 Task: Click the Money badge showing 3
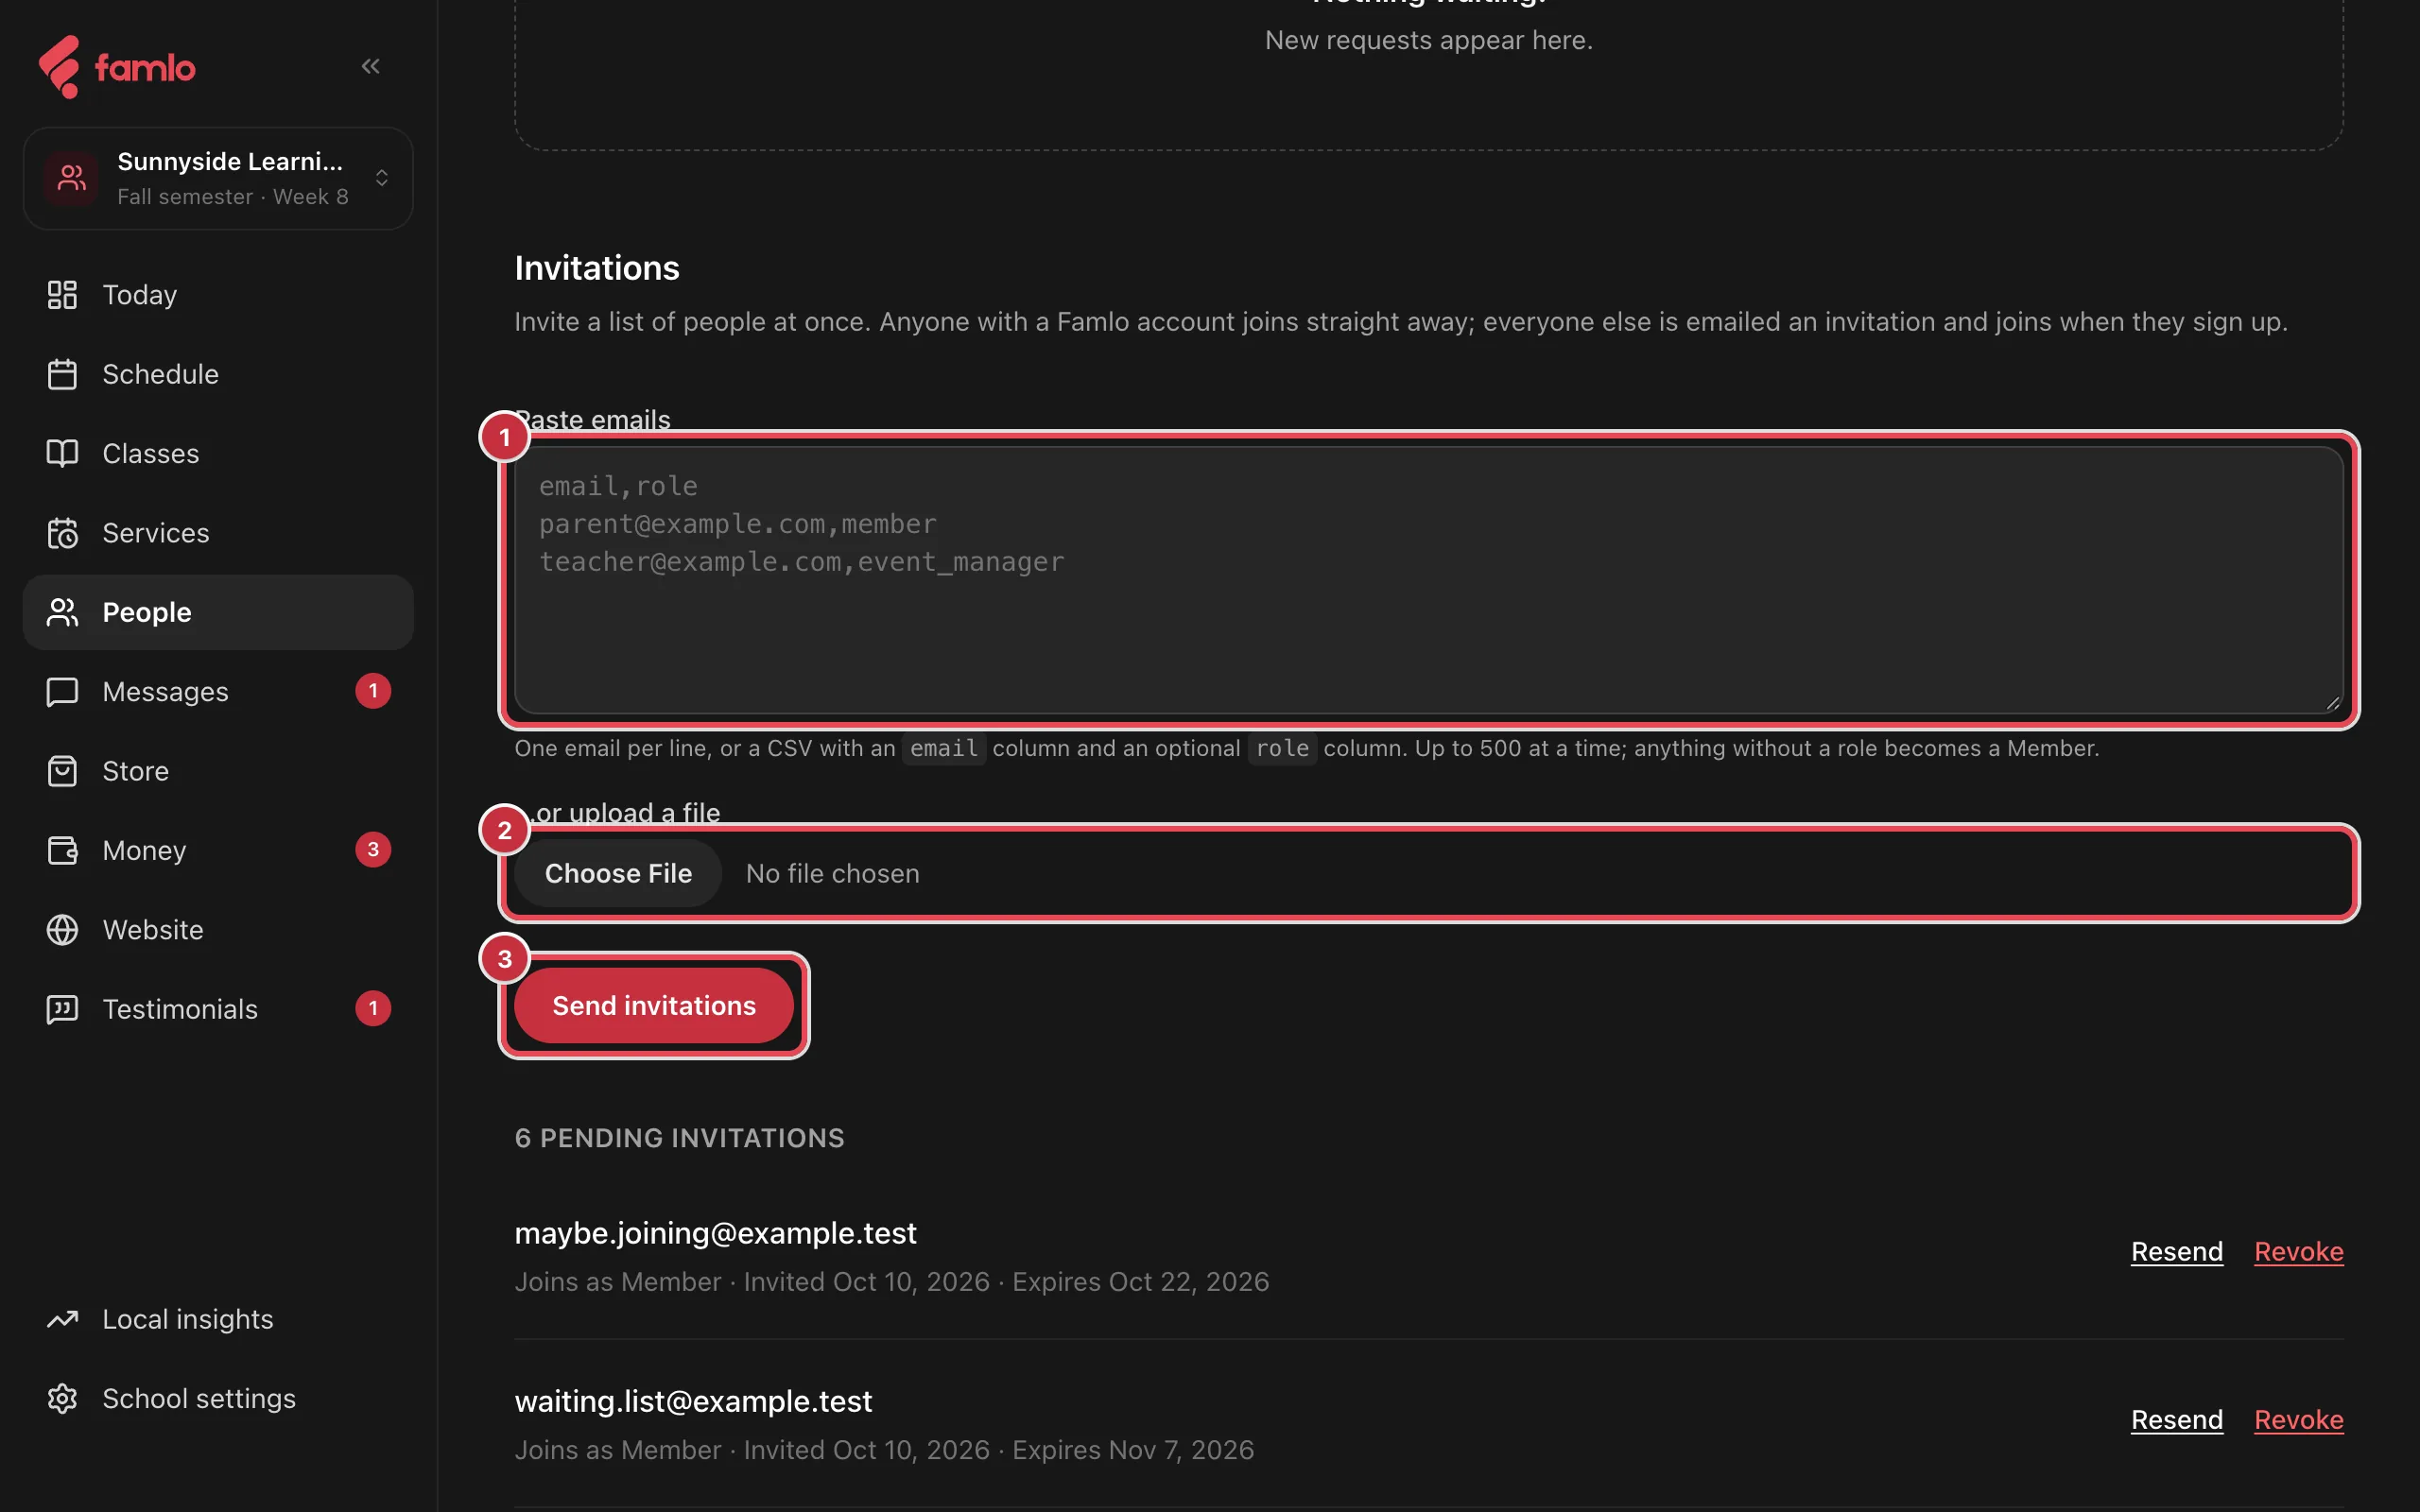pos(373,850)
